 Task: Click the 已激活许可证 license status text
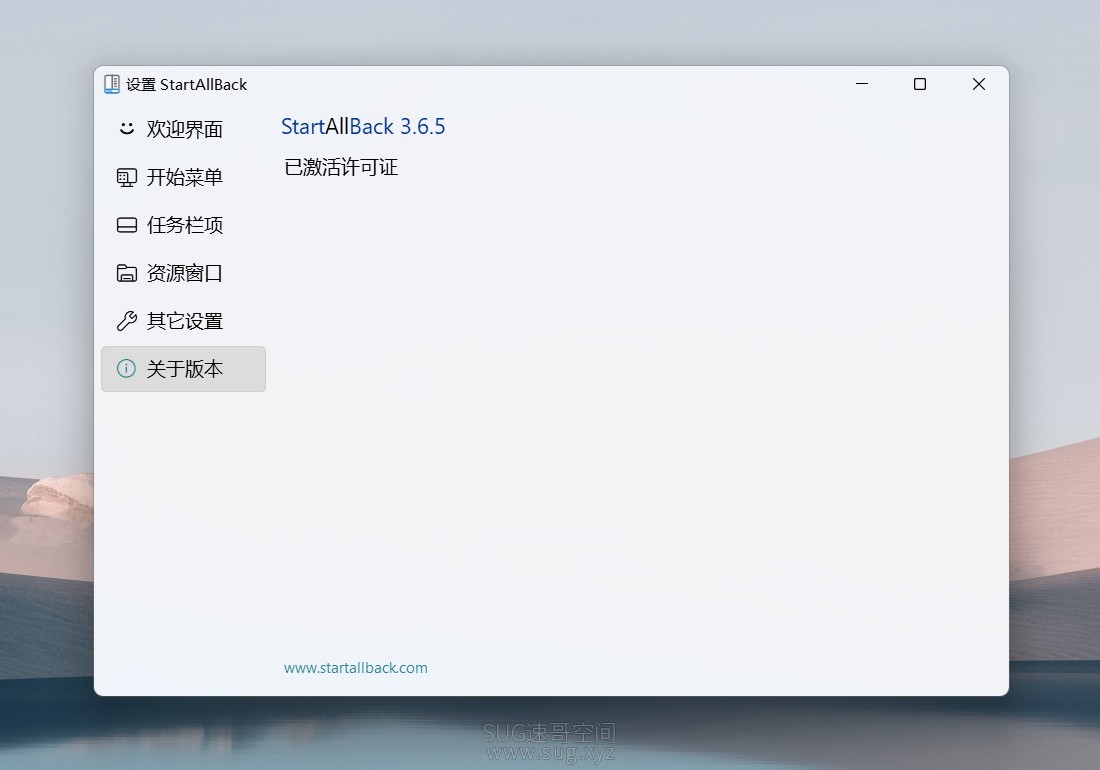pos(341,167)
